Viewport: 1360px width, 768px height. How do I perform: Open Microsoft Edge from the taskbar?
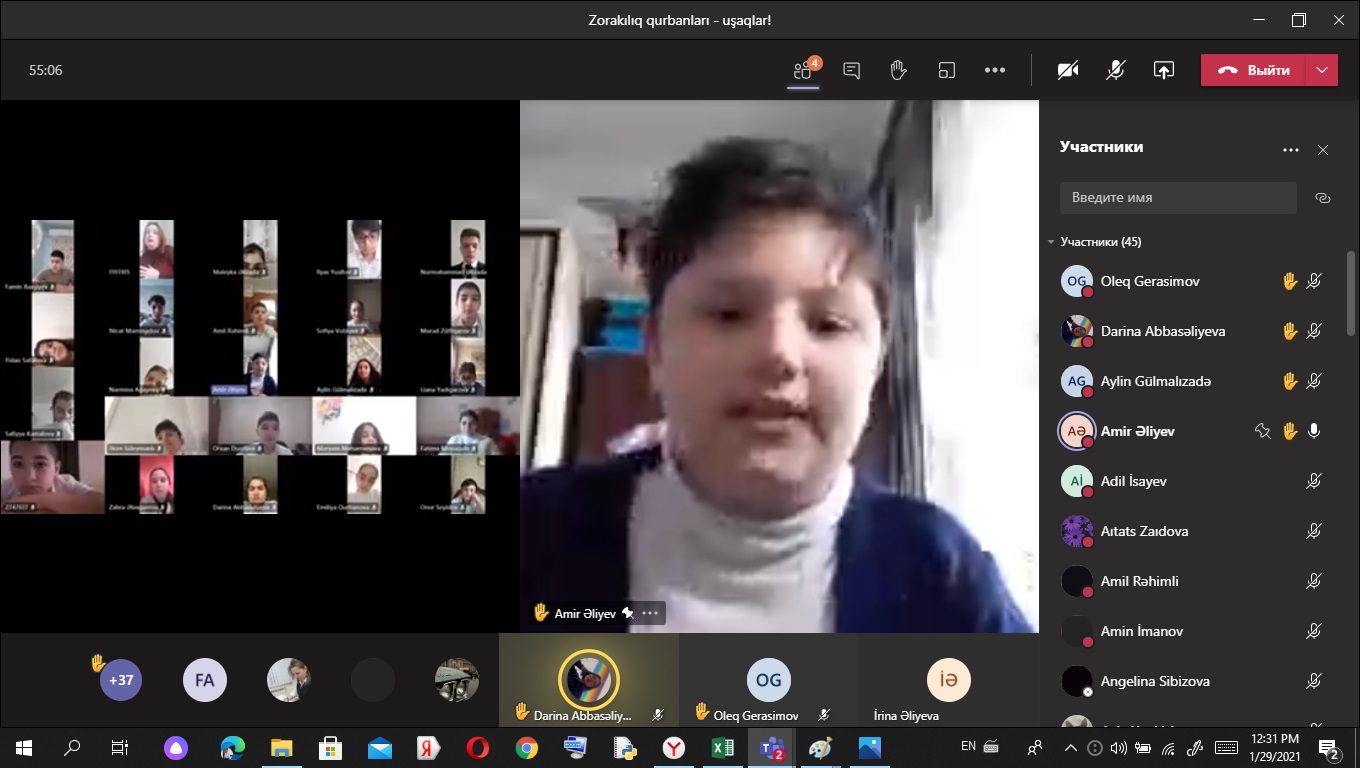(x=233, y=748)
